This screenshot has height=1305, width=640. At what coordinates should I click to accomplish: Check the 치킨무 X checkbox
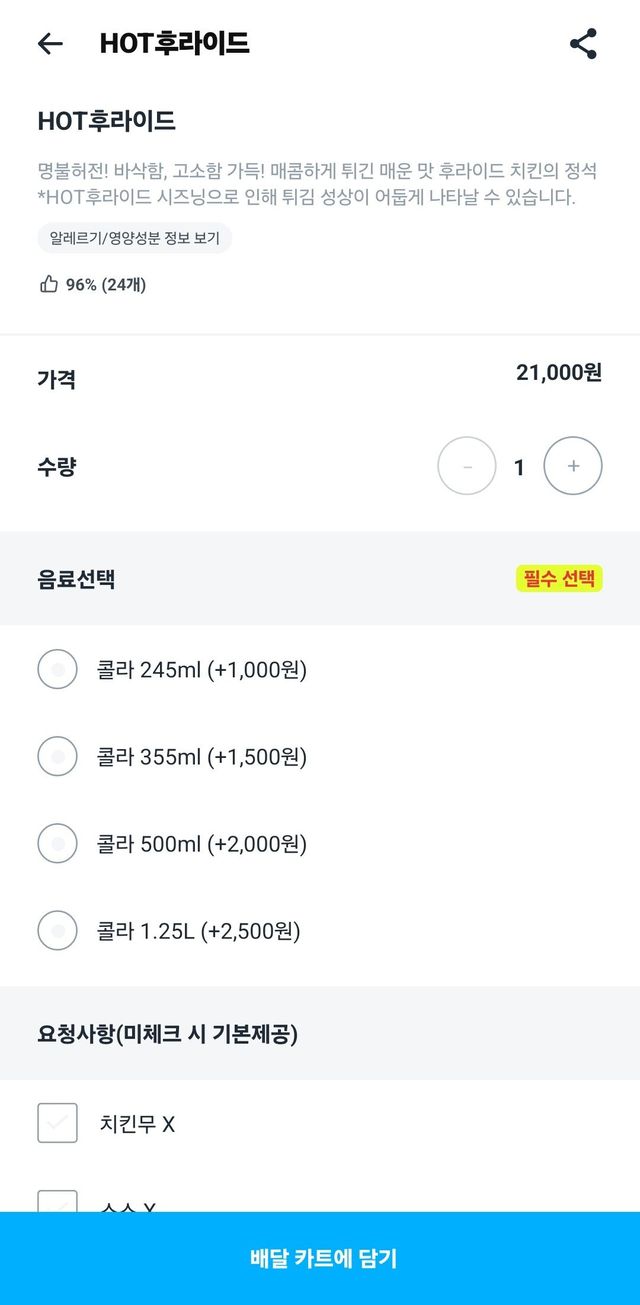[x=57, y=1123]
